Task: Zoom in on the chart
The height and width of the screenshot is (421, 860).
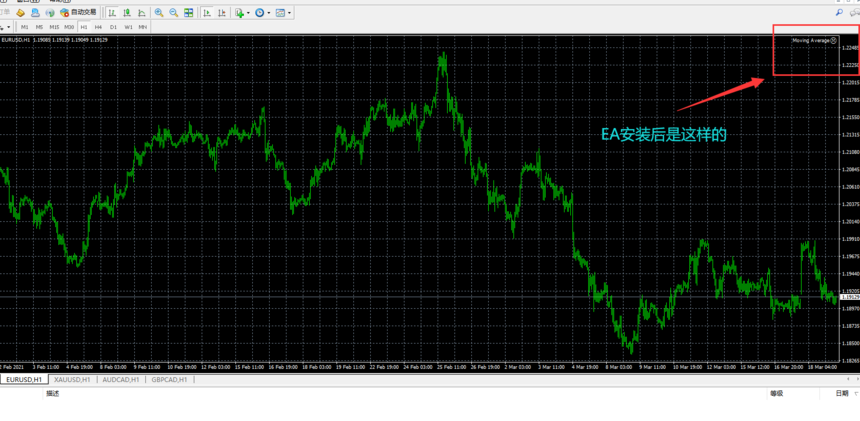Action: [159, 13]
